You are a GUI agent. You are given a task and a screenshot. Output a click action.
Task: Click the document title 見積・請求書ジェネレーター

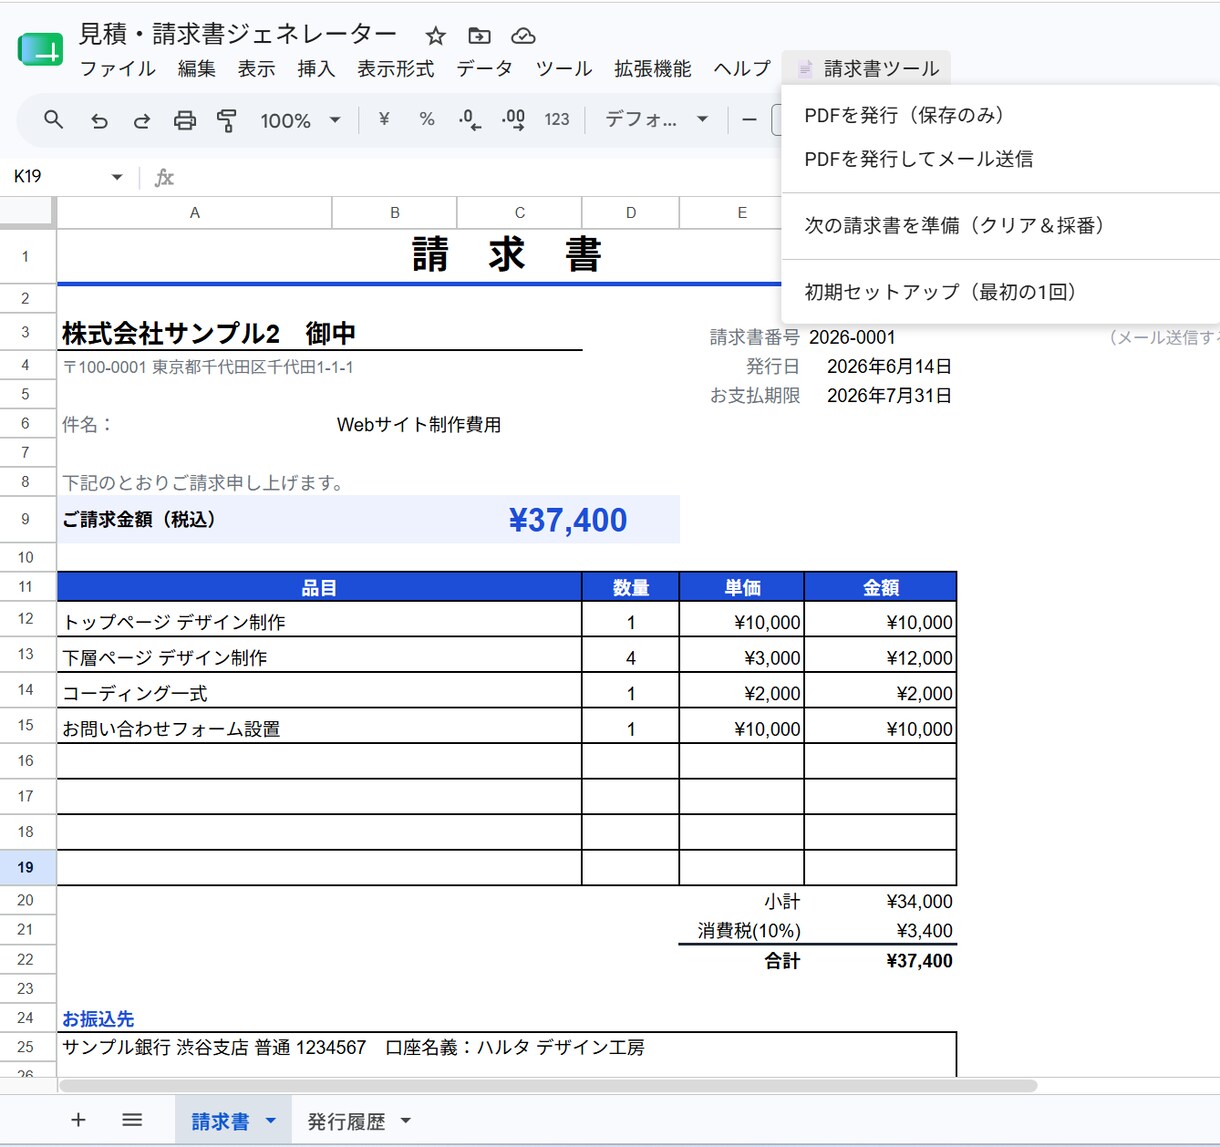click(x=238, y=34)
